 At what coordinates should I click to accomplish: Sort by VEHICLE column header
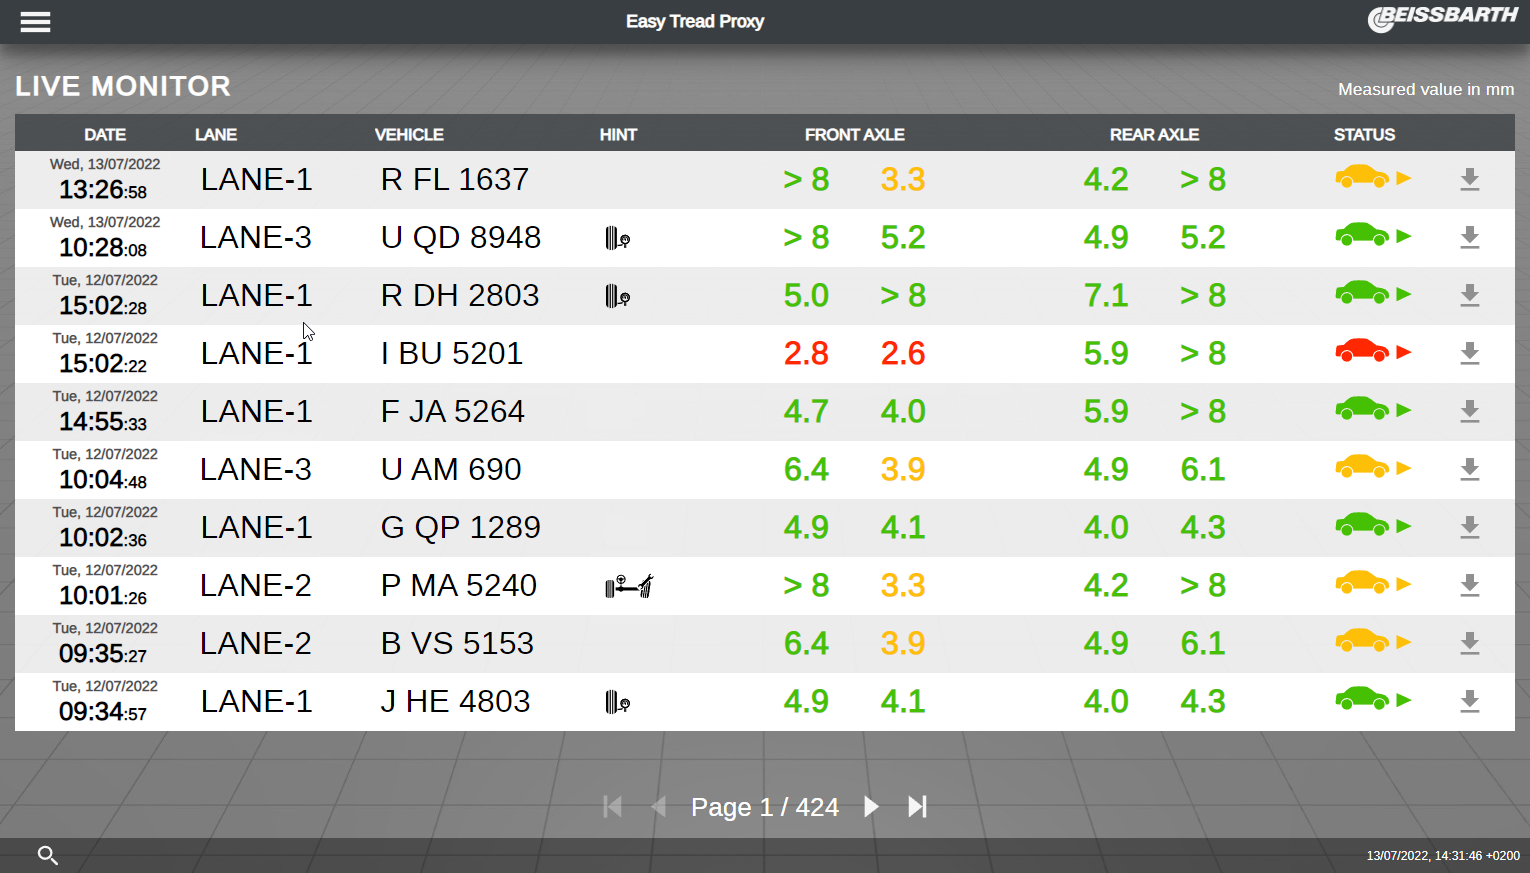409,135
